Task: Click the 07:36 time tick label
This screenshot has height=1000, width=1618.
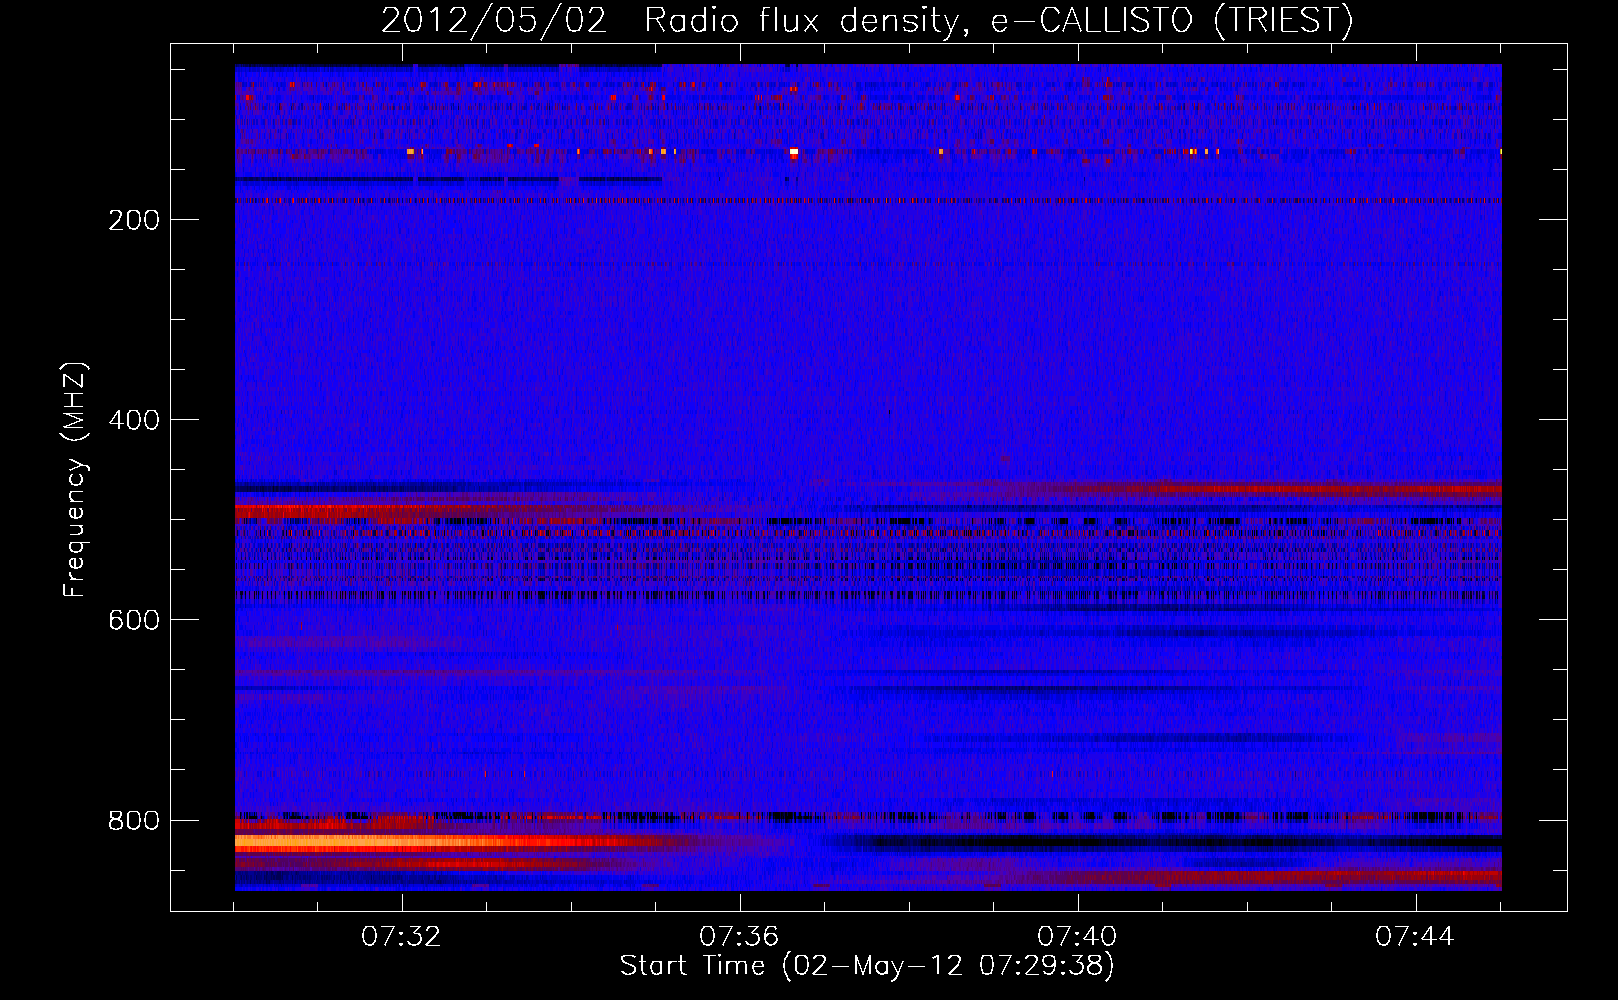Action: (739, 936)
